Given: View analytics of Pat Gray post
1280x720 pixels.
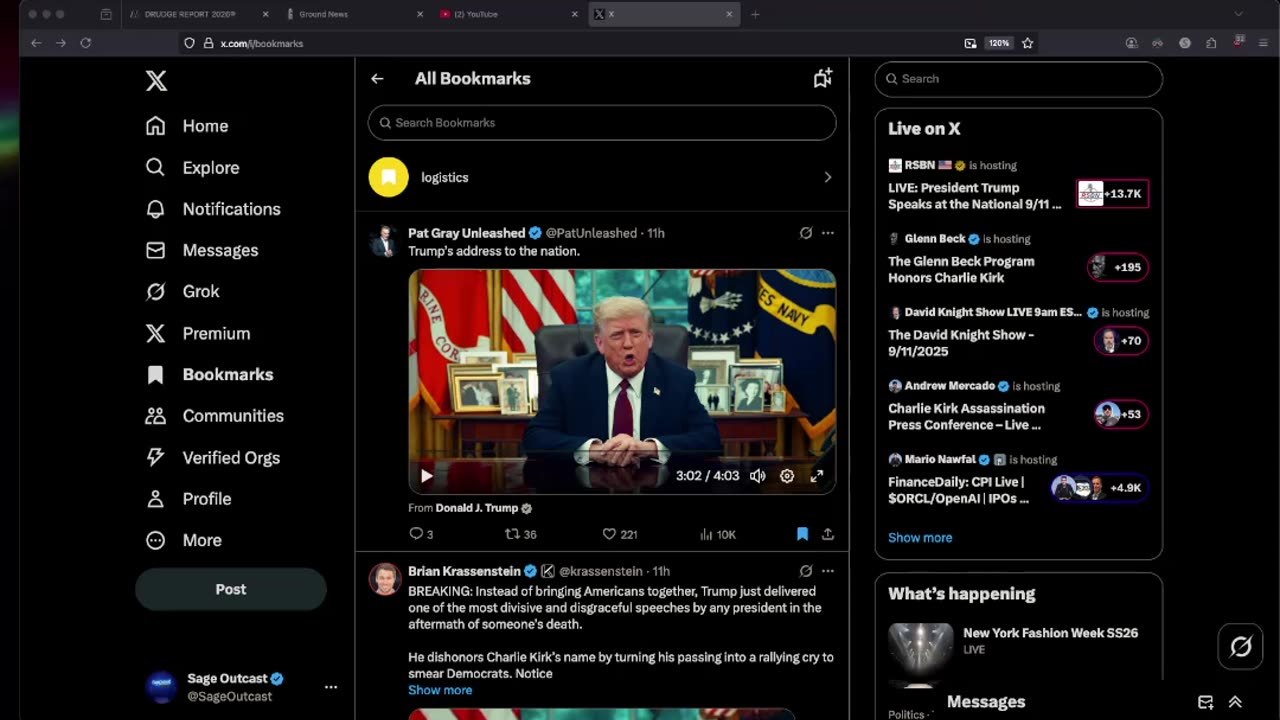Looking at the screenshot, I should coord(718,534).
